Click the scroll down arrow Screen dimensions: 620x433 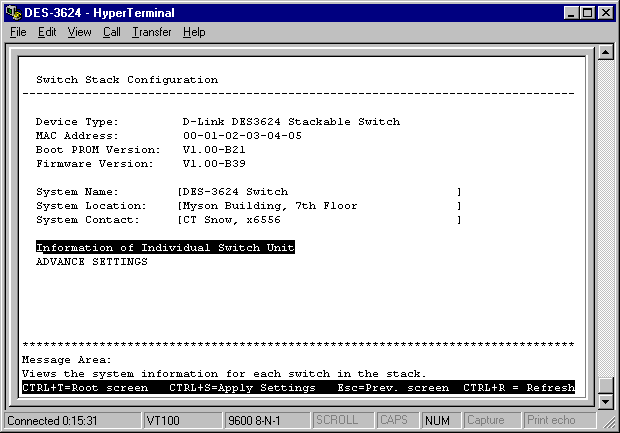coord(604,401)
